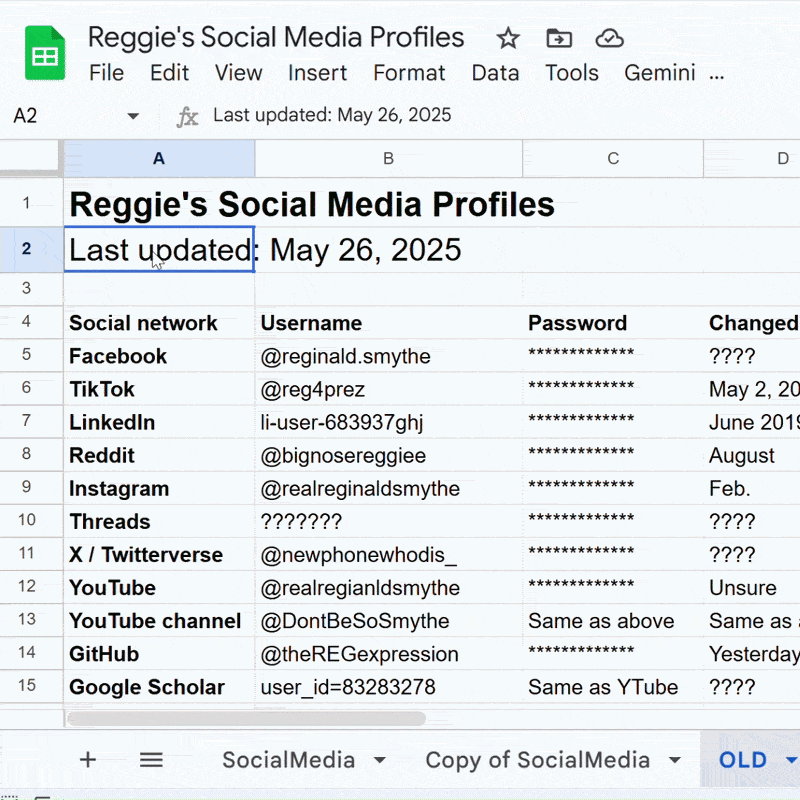
Task: Open the all-sheets list hamburger icon
Action: [150, 760]
